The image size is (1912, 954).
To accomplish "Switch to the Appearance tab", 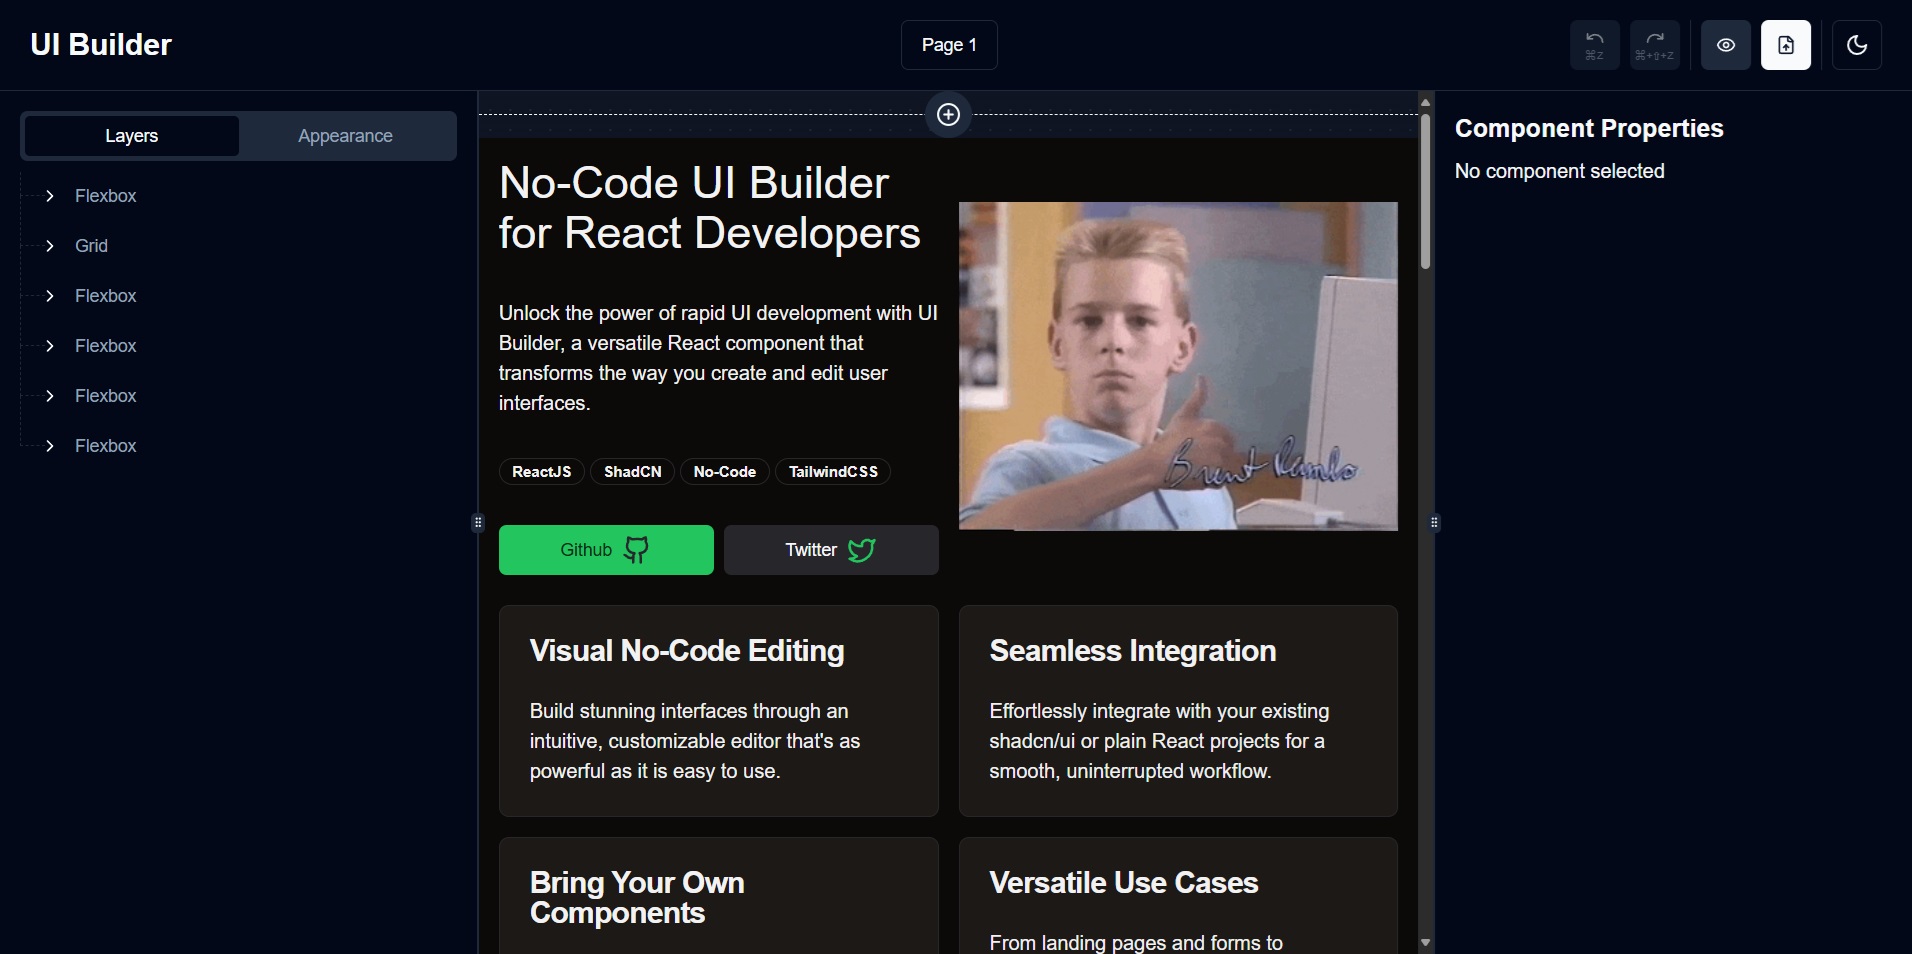I will point(345,136).
